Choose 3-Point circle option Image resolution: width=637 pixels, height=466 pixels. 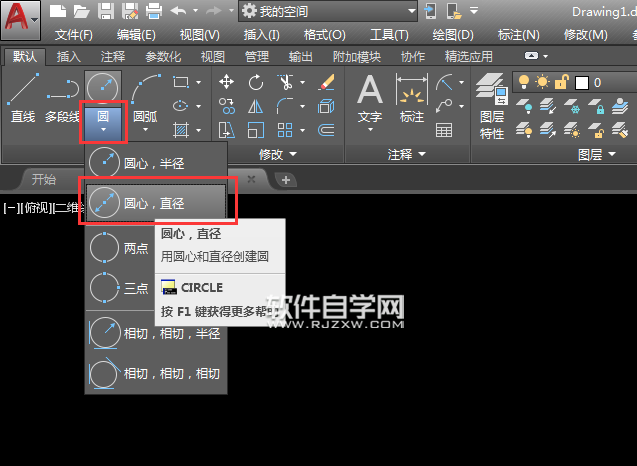(120, 287)
